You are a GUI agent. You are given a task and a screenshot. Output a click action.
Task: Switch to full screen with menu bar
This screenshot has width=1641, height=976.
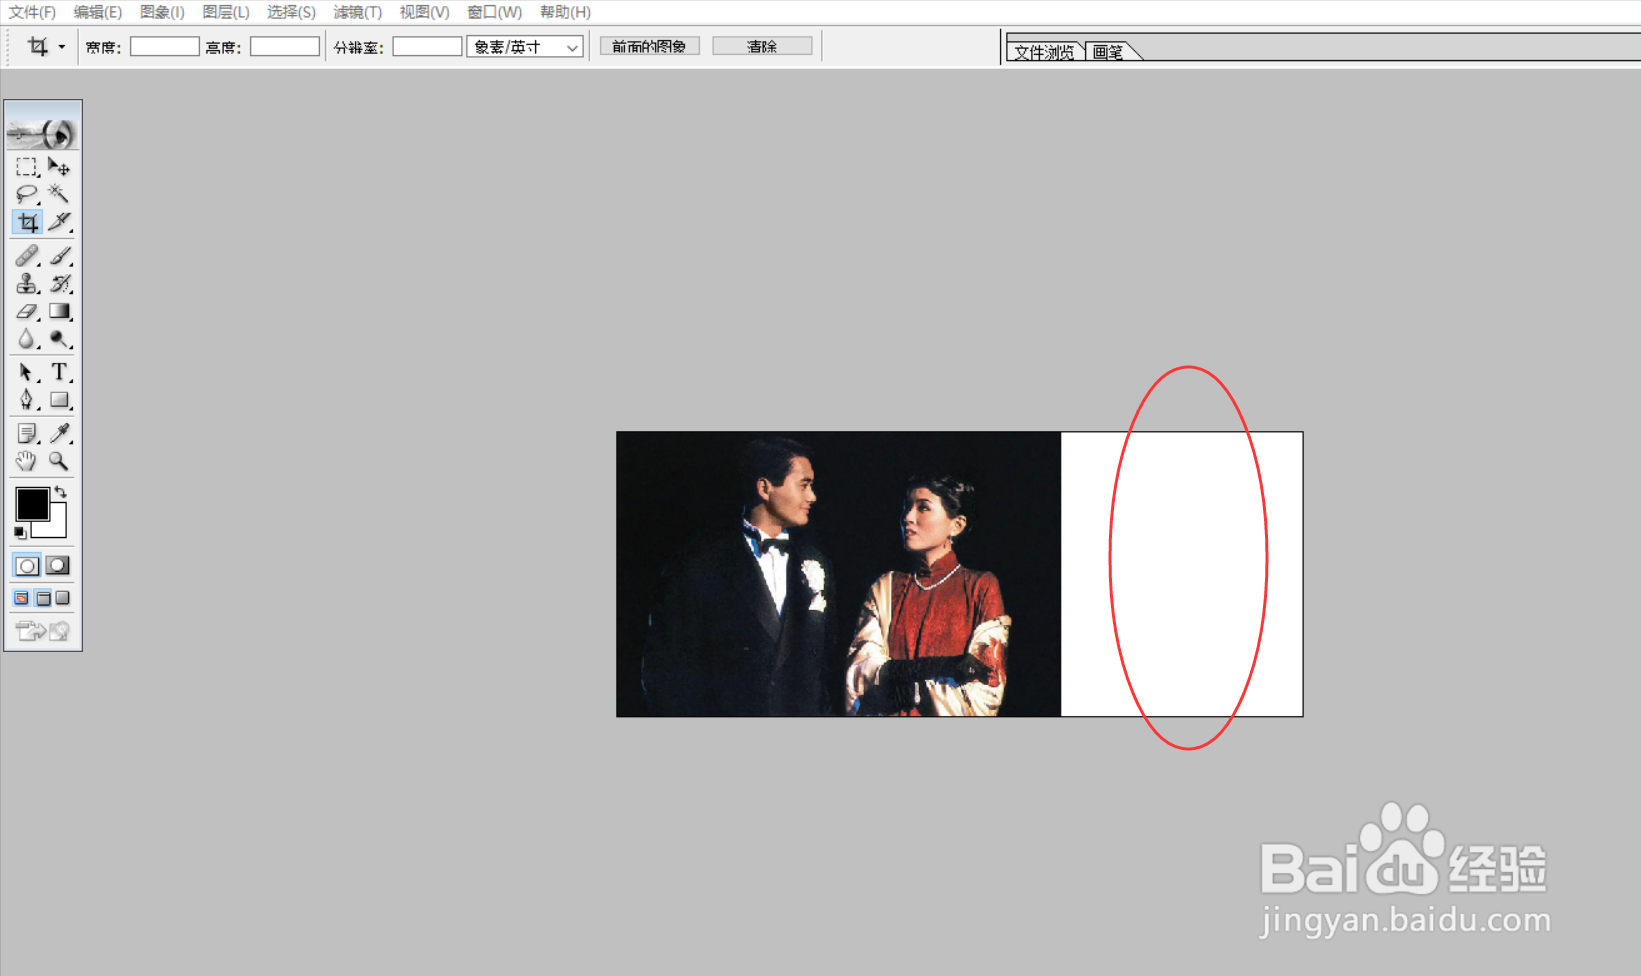point(43,598)
